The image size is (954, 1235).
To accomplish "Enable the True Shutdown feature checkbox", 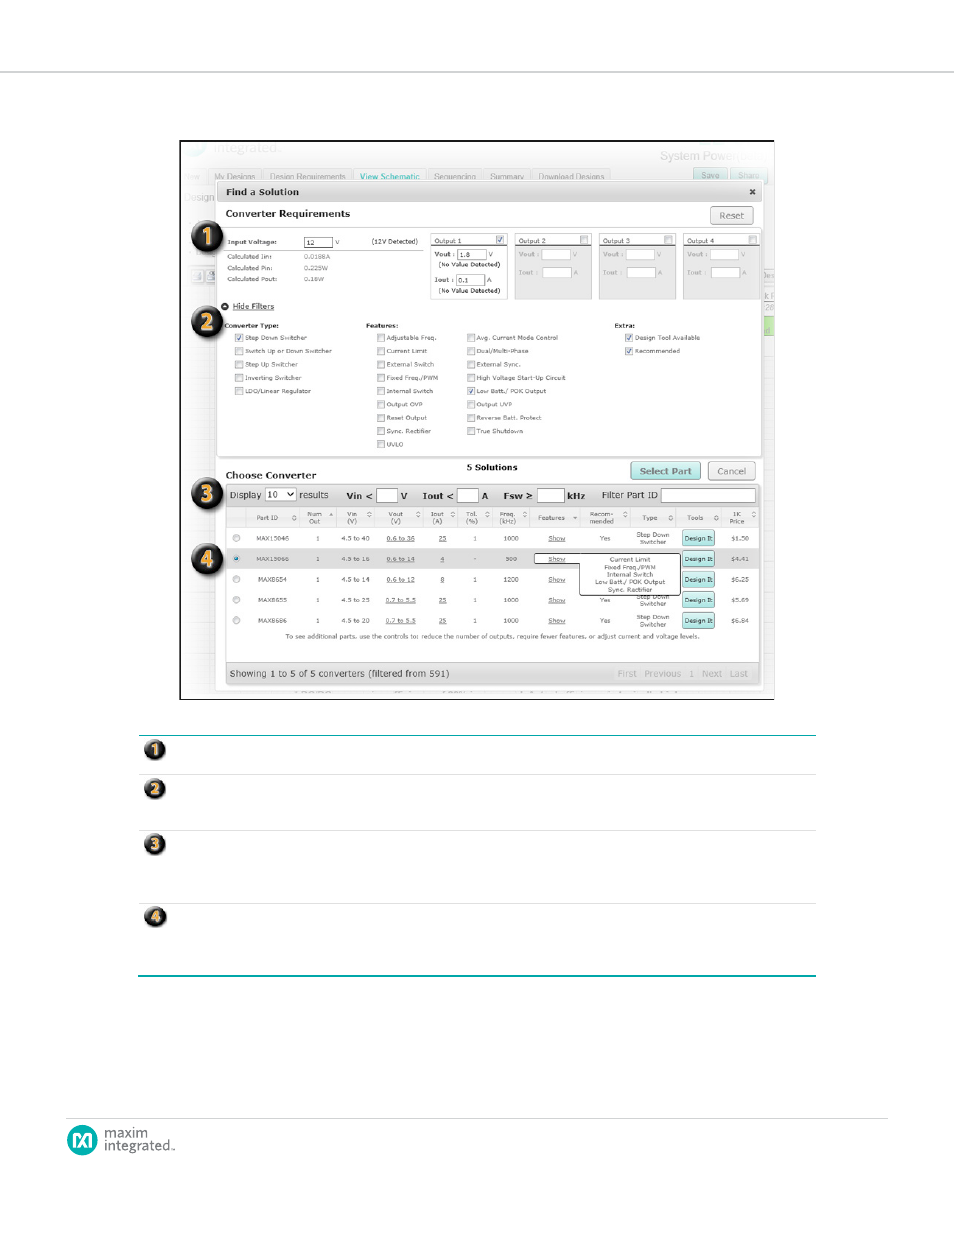I will pyautogui.click(x=471, y=431).
